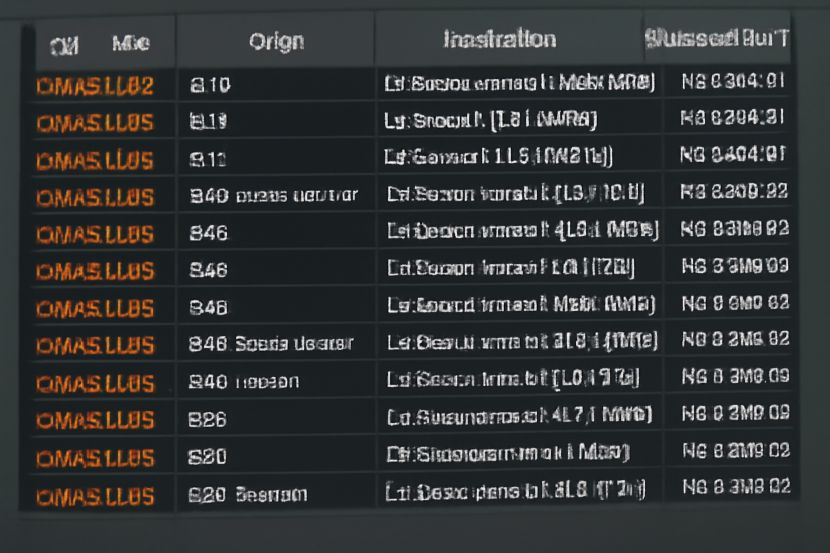Select the description ending in 'Mebk MR8)'
This screenshot has width=830, height=553.
point(520,83)
